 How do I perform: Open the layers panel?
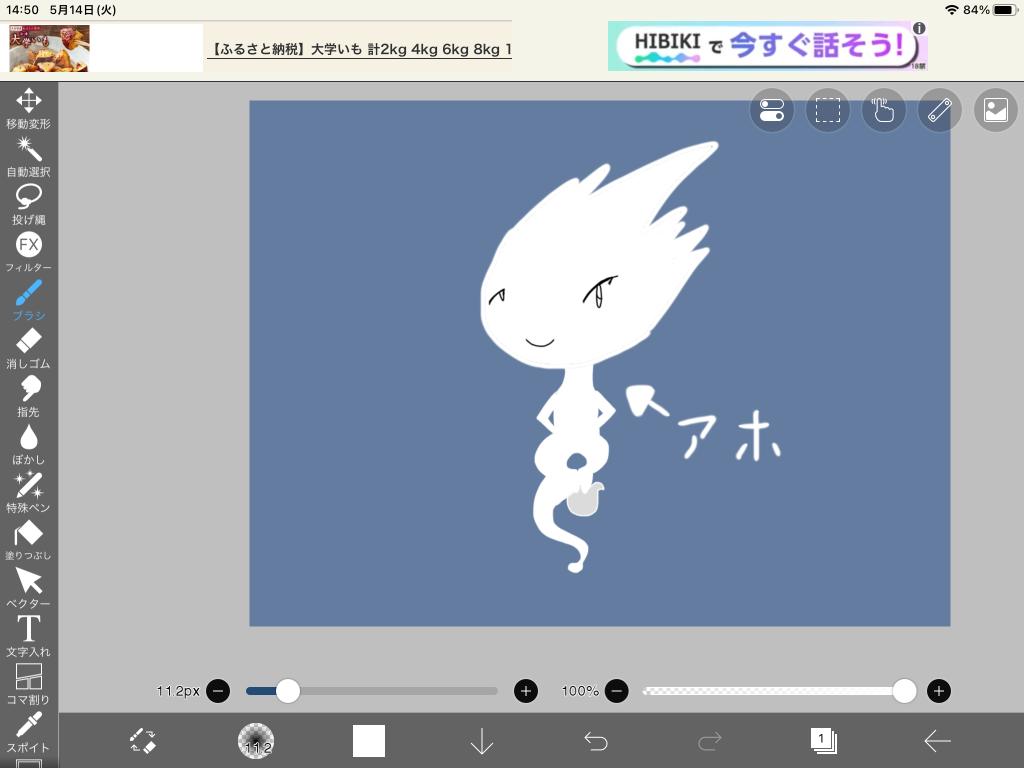click(823, 741)
